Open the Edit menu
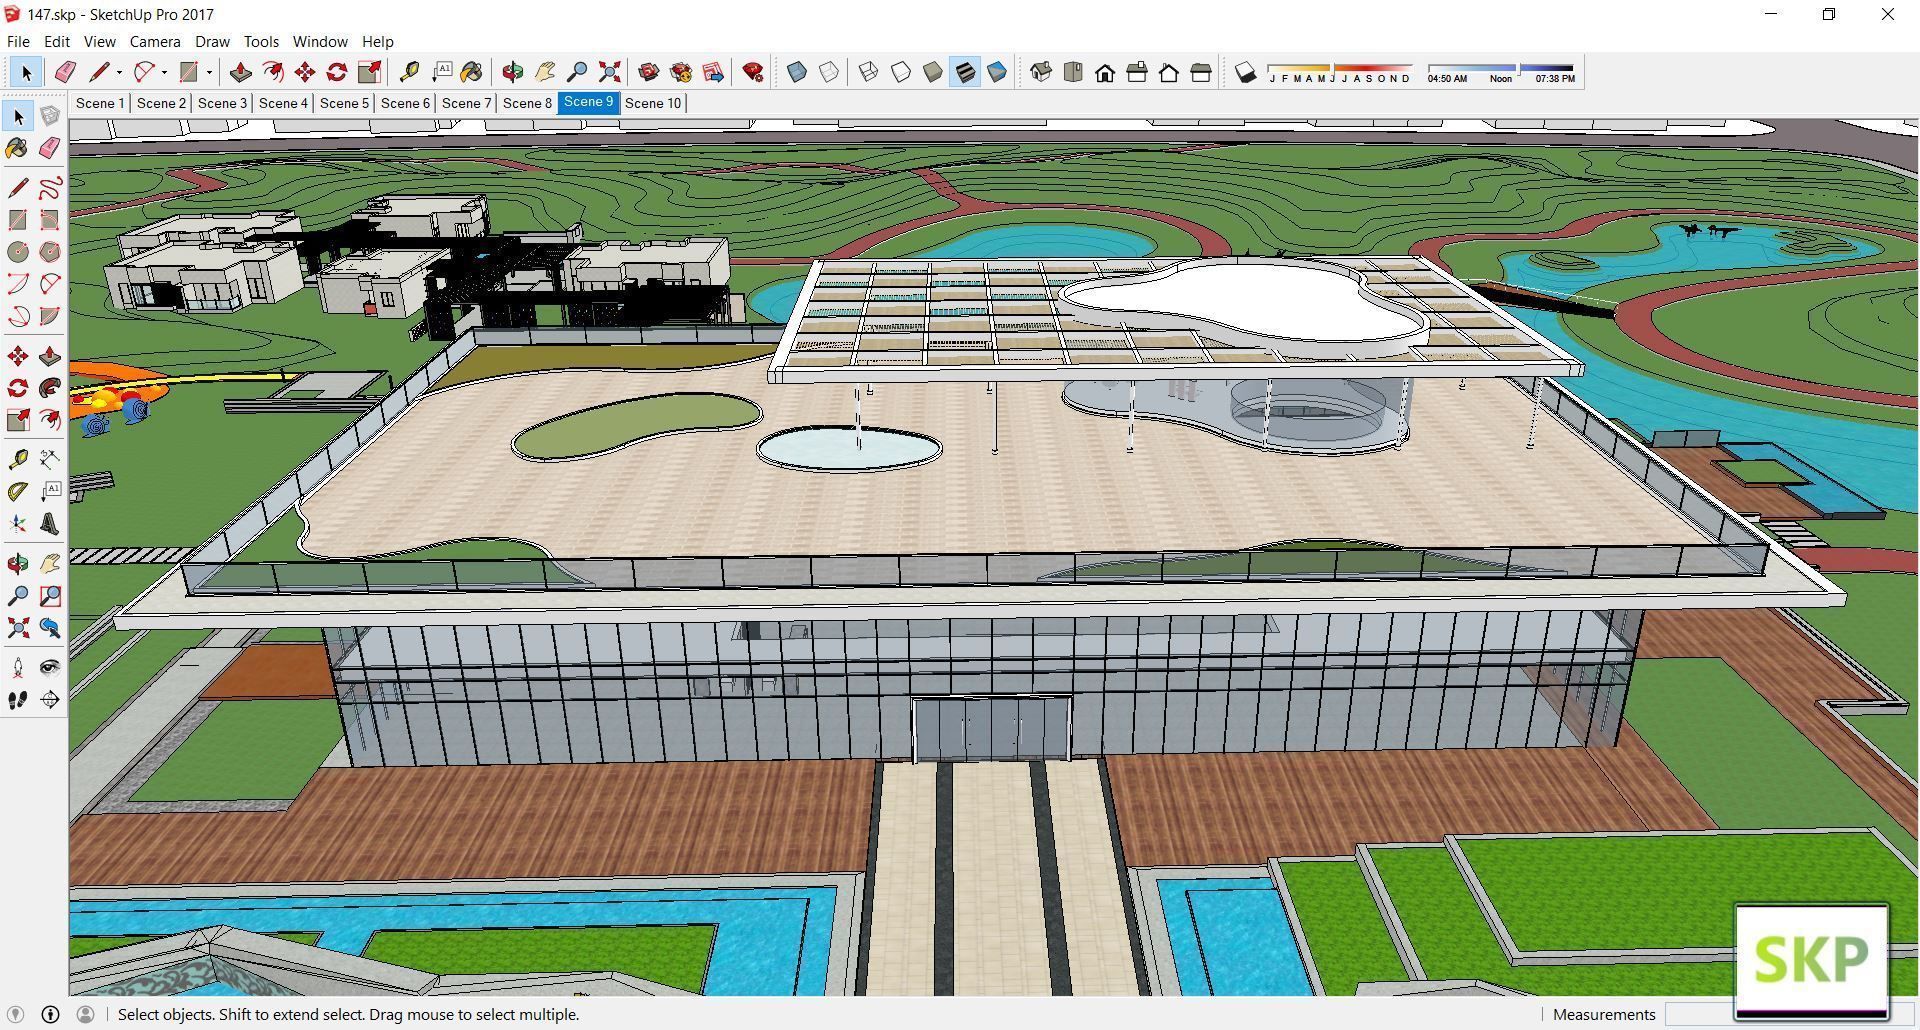Image resolution: width=1920 pixels, height=1030 pixels. (x=57, y=41)
